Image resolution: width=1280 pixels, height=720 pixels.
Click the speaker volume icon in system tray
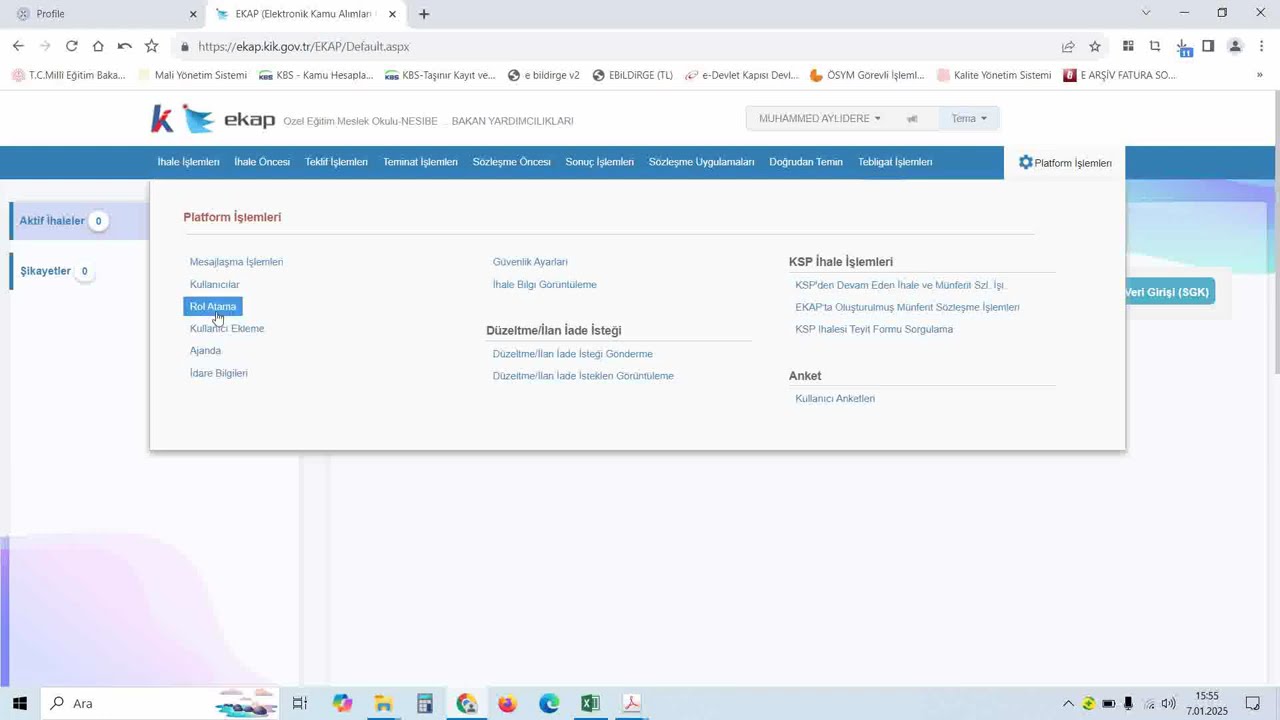click(1168, 703)
